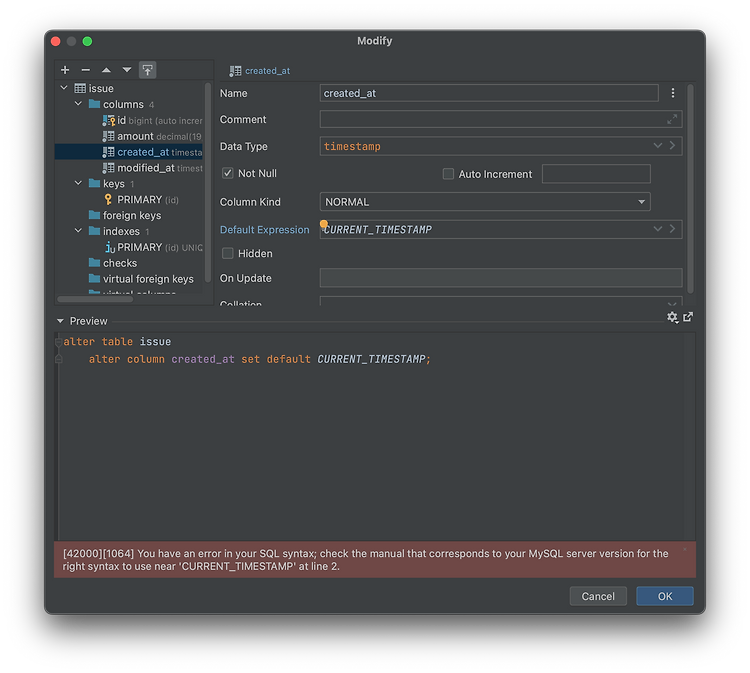This screenshot has height=673, width=750.
Task: Enable the Auto Increment checkbox
Action: click(448, 174)
